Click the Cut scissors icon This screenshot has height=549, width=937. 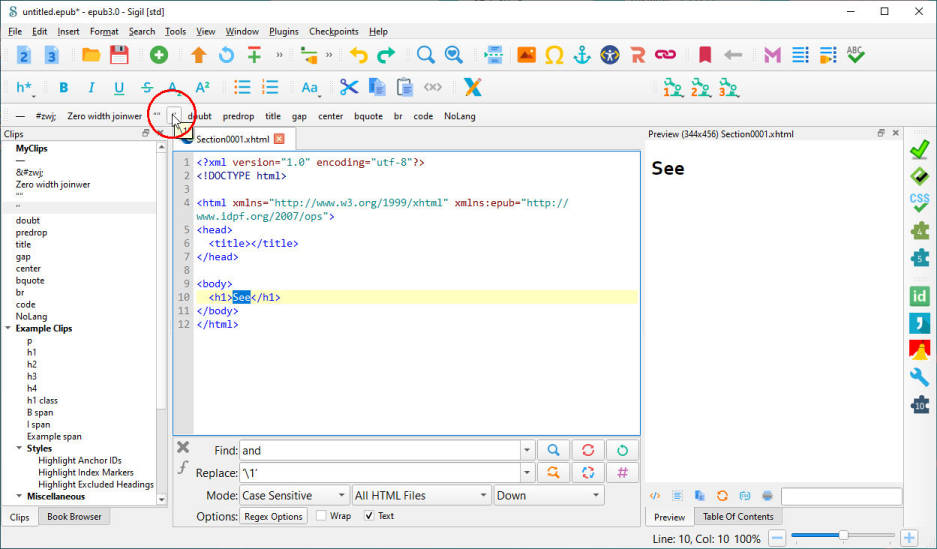coord(348,87)
